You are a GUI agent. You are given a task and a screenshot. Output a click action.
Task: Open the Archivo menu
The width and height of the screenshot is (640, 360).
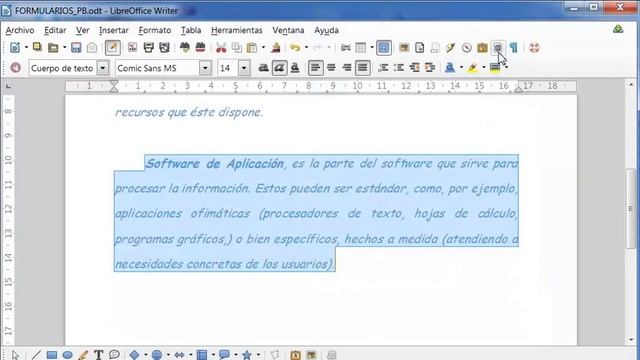pos(20,30)
